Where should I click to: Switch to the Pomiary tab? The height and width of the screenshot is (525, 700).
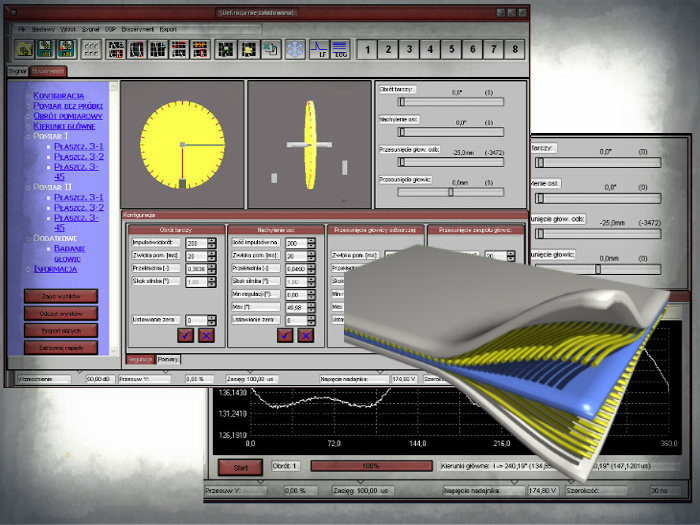point(169,358)
